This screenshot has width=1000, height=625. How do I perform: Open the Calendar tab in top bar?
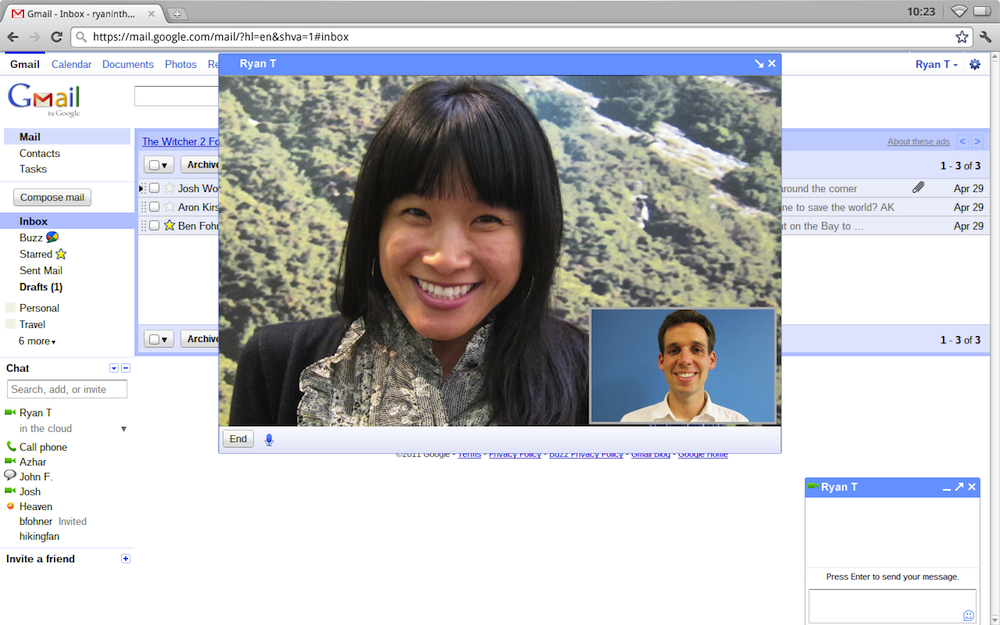tap(71, 65)
